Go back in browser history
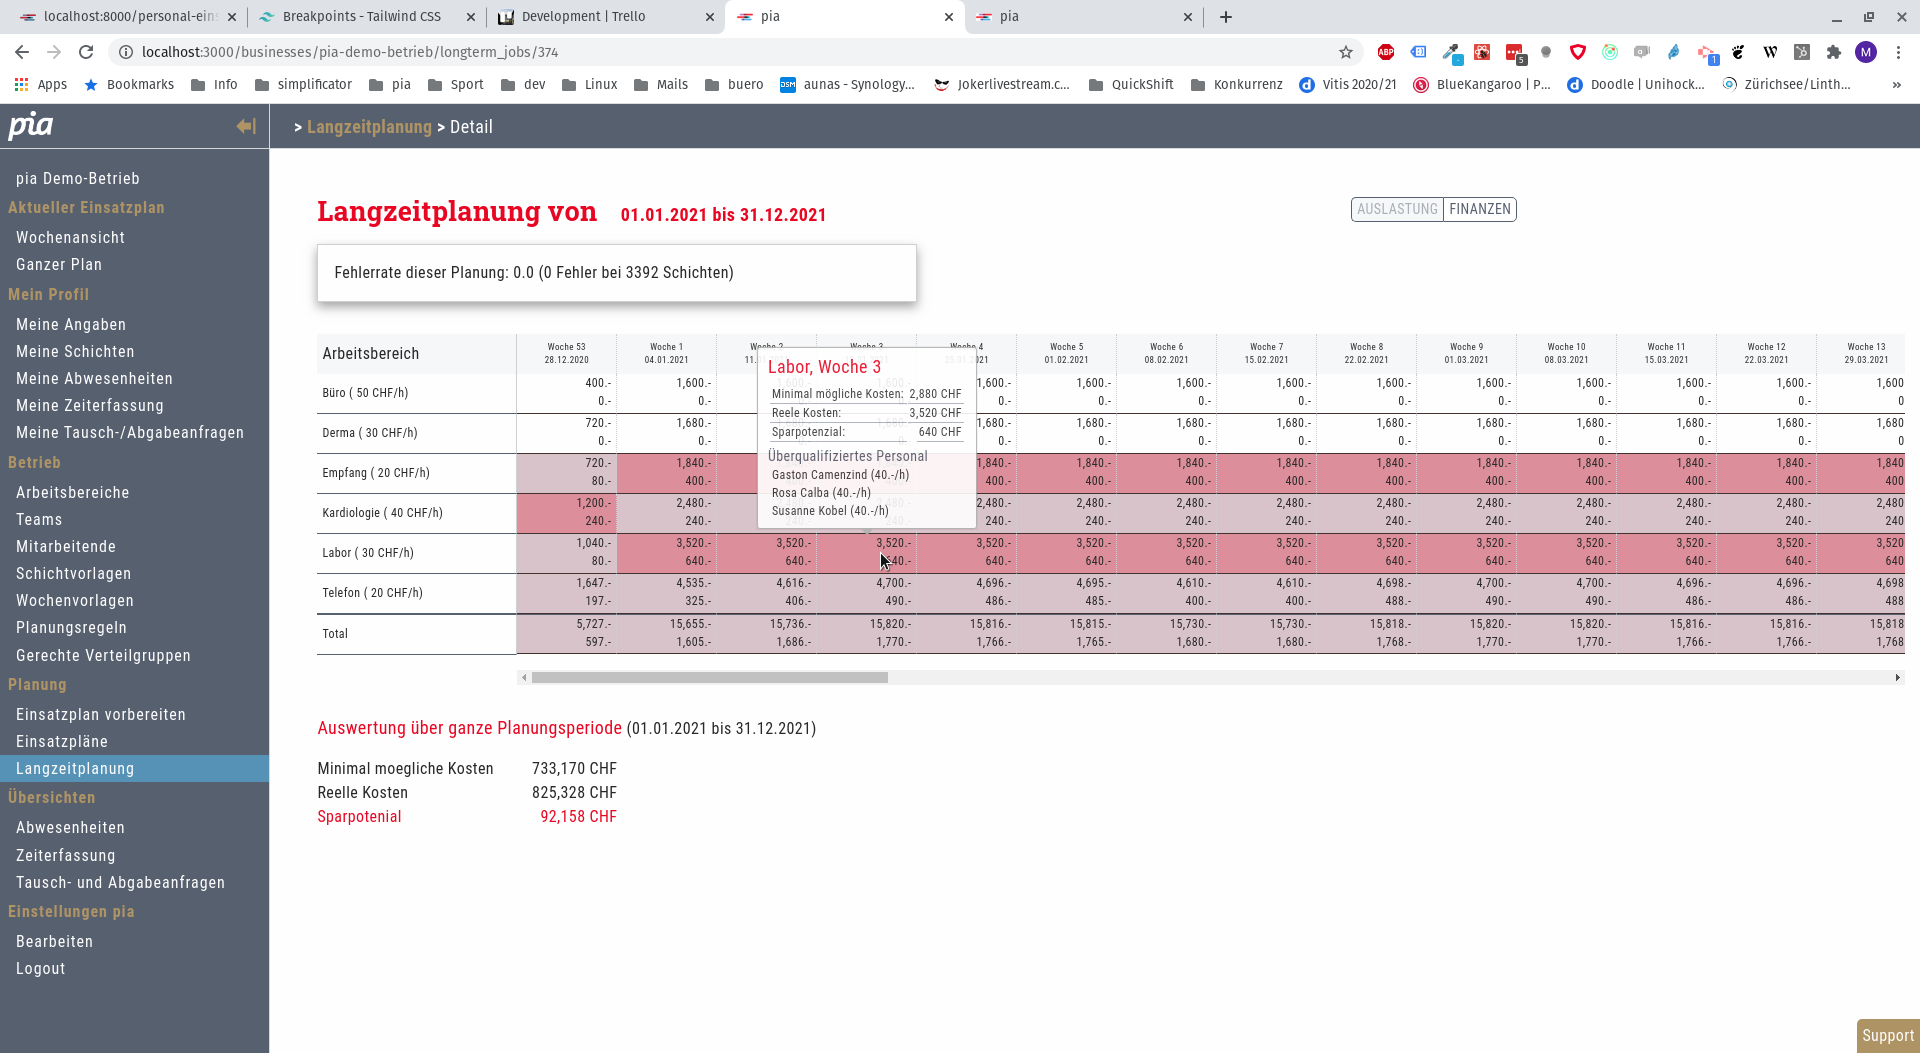 click(x=22, y=52)
